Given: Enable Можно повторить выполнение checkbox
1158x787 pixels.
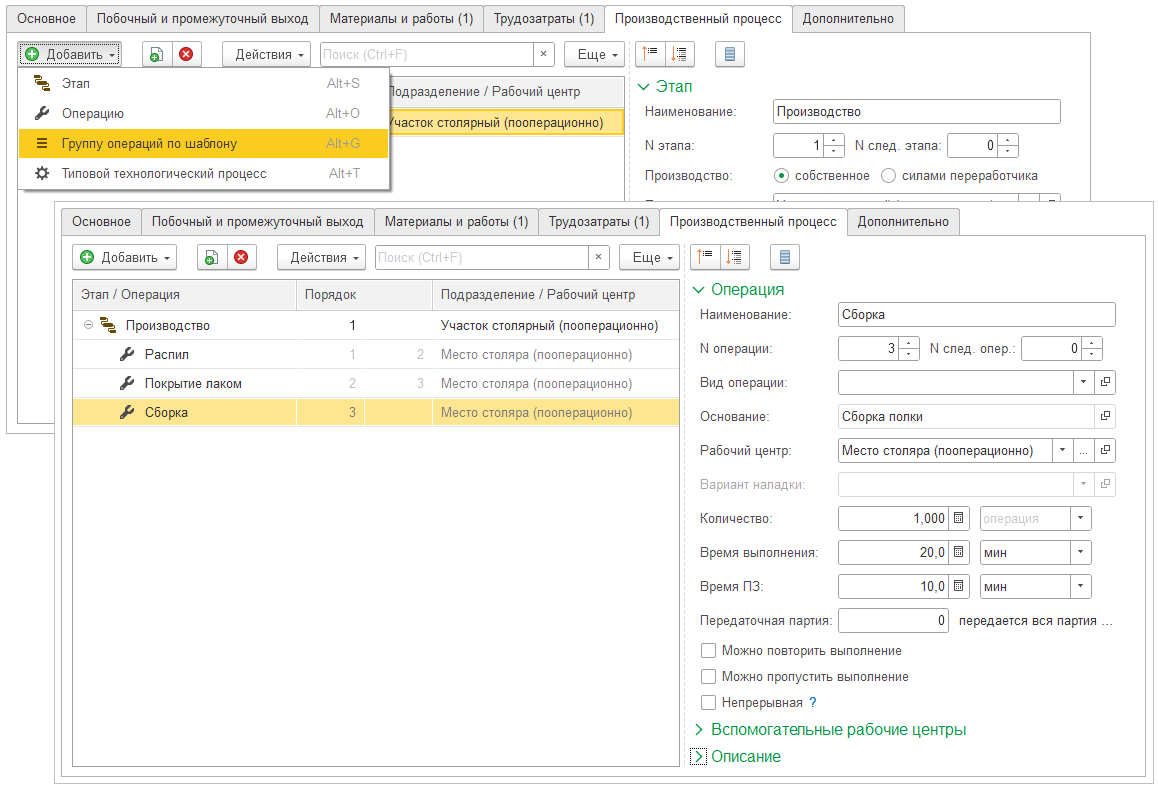Looking at the screenshot, I should click(x=709, y=651).
